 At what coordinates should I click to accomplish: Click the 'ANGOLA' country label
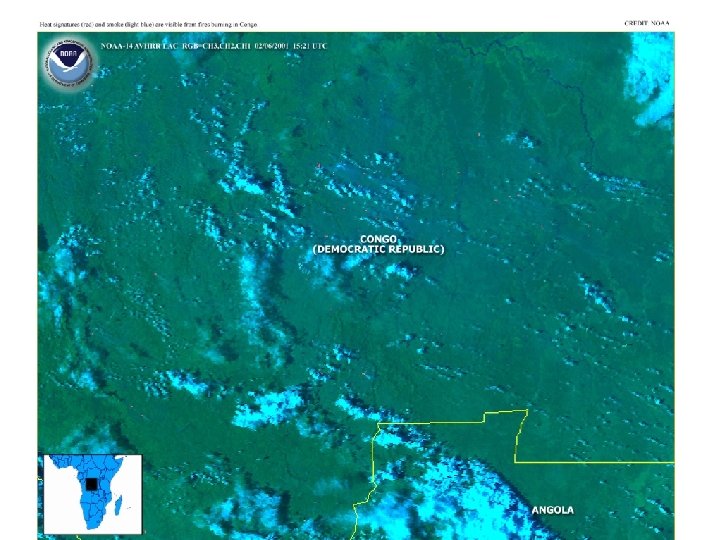552,510
